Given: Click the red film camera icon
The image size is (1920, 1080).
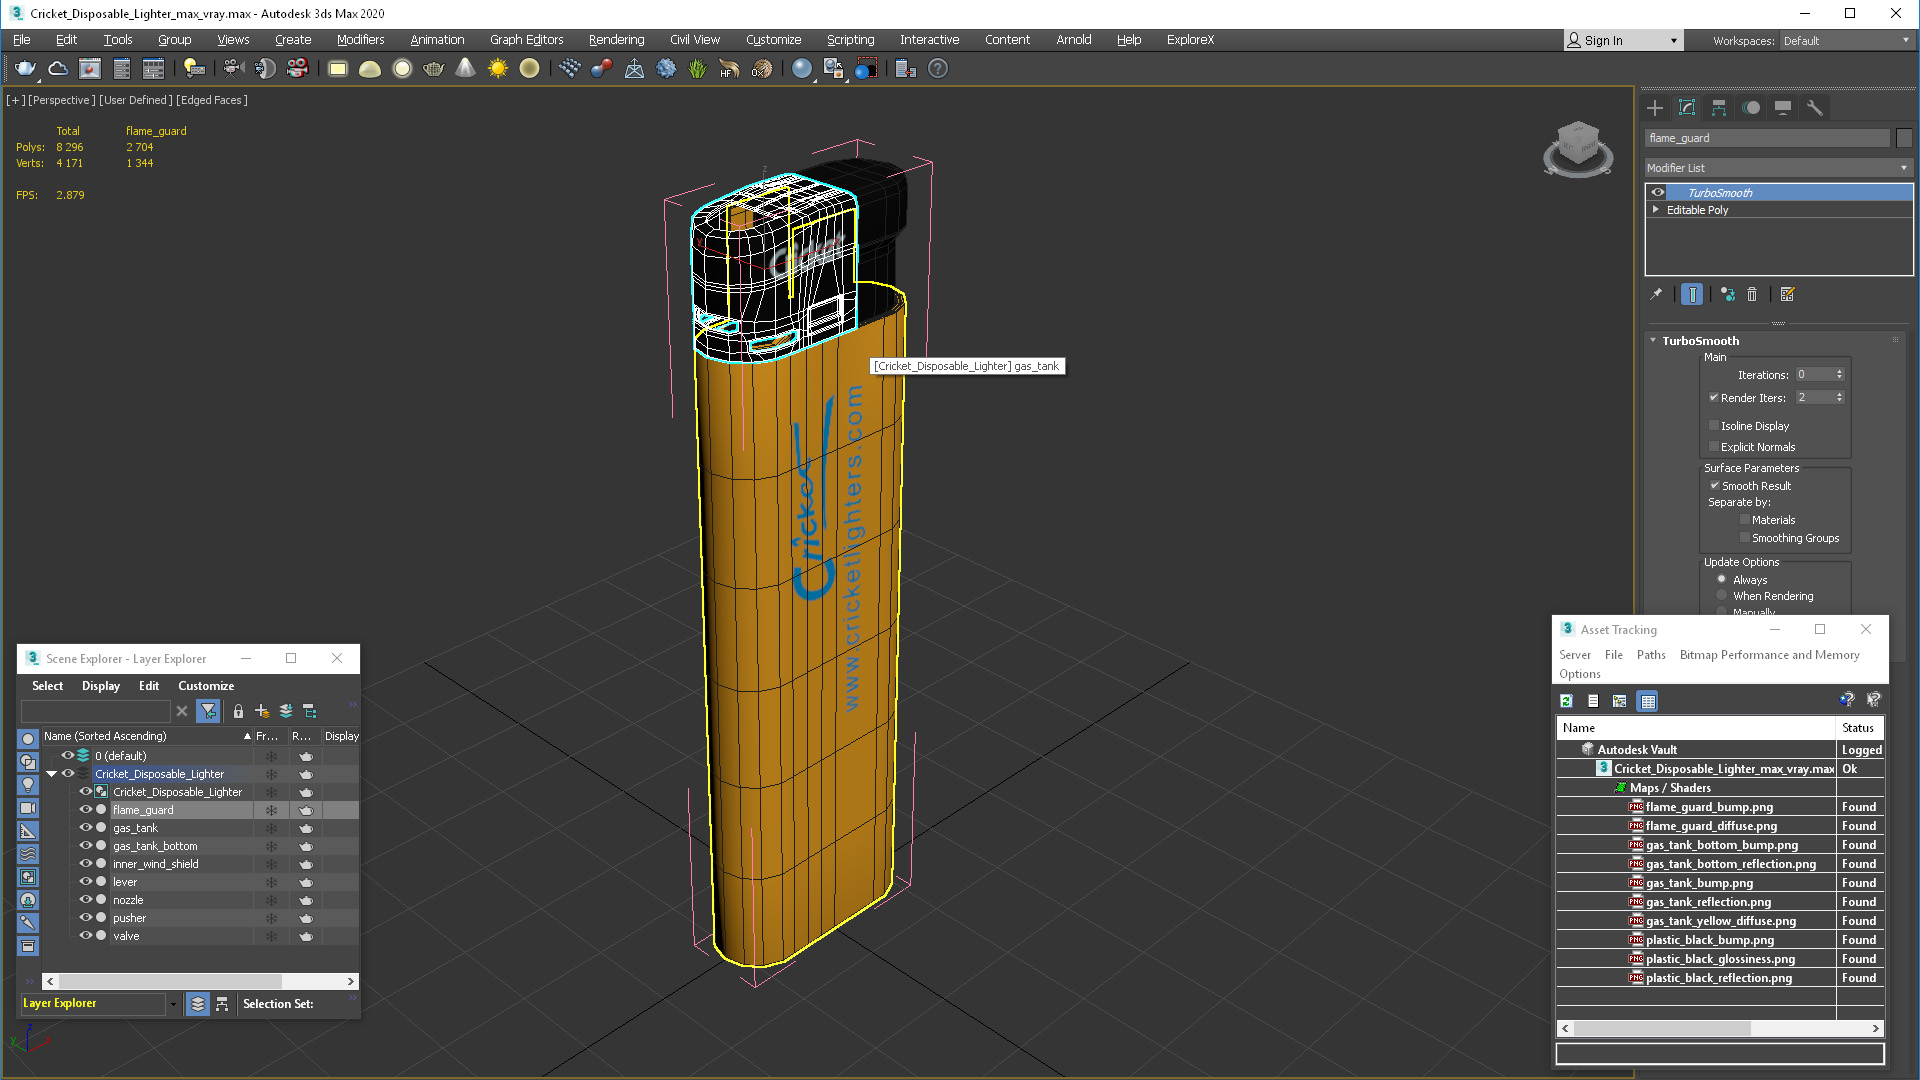Looking at the screenshot, I should tap(297, 68).
